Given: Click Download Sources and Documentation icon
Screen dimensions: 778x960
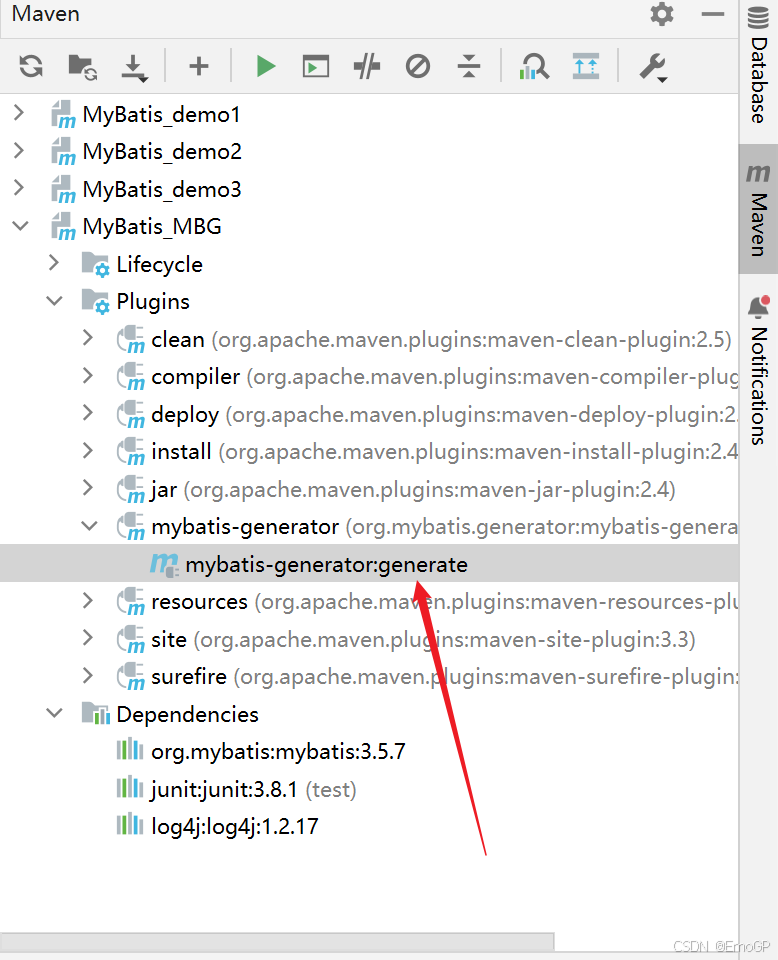Looking at the screenshot, I should [x=134, y=67].
